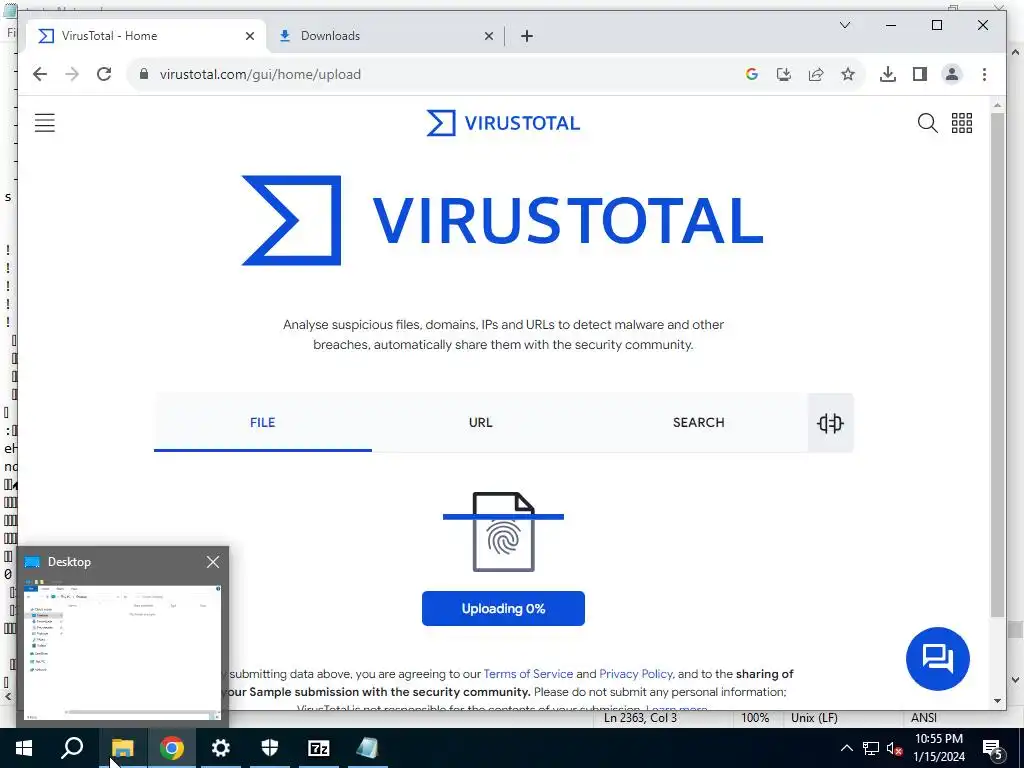Select the URL tab
This screenshot has height=768, width=1024.
click(x=481, y=423)
